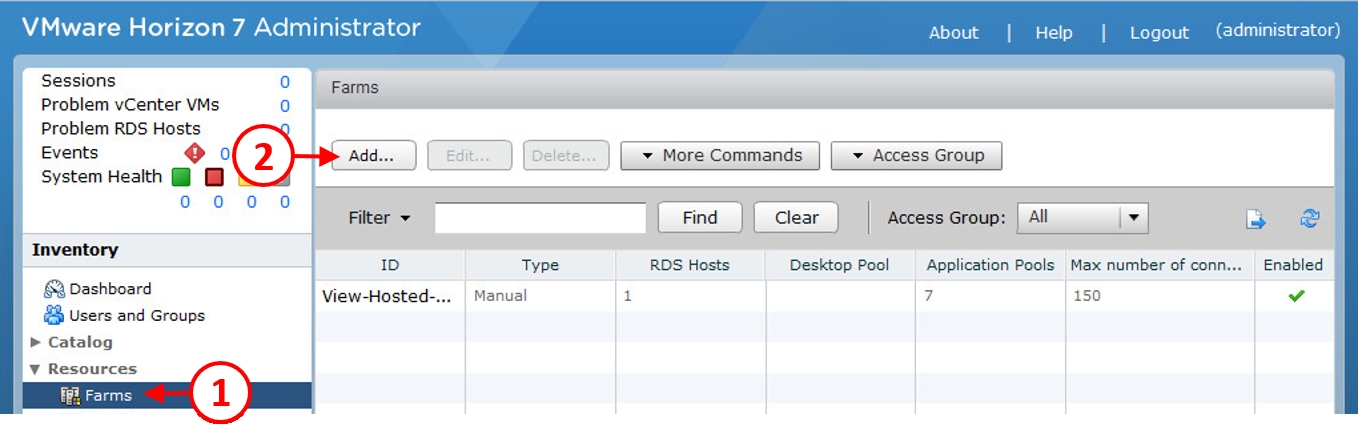Click the red System Health indicator
The width and height of the screenshot is (1358, 443).
(214, 177)
